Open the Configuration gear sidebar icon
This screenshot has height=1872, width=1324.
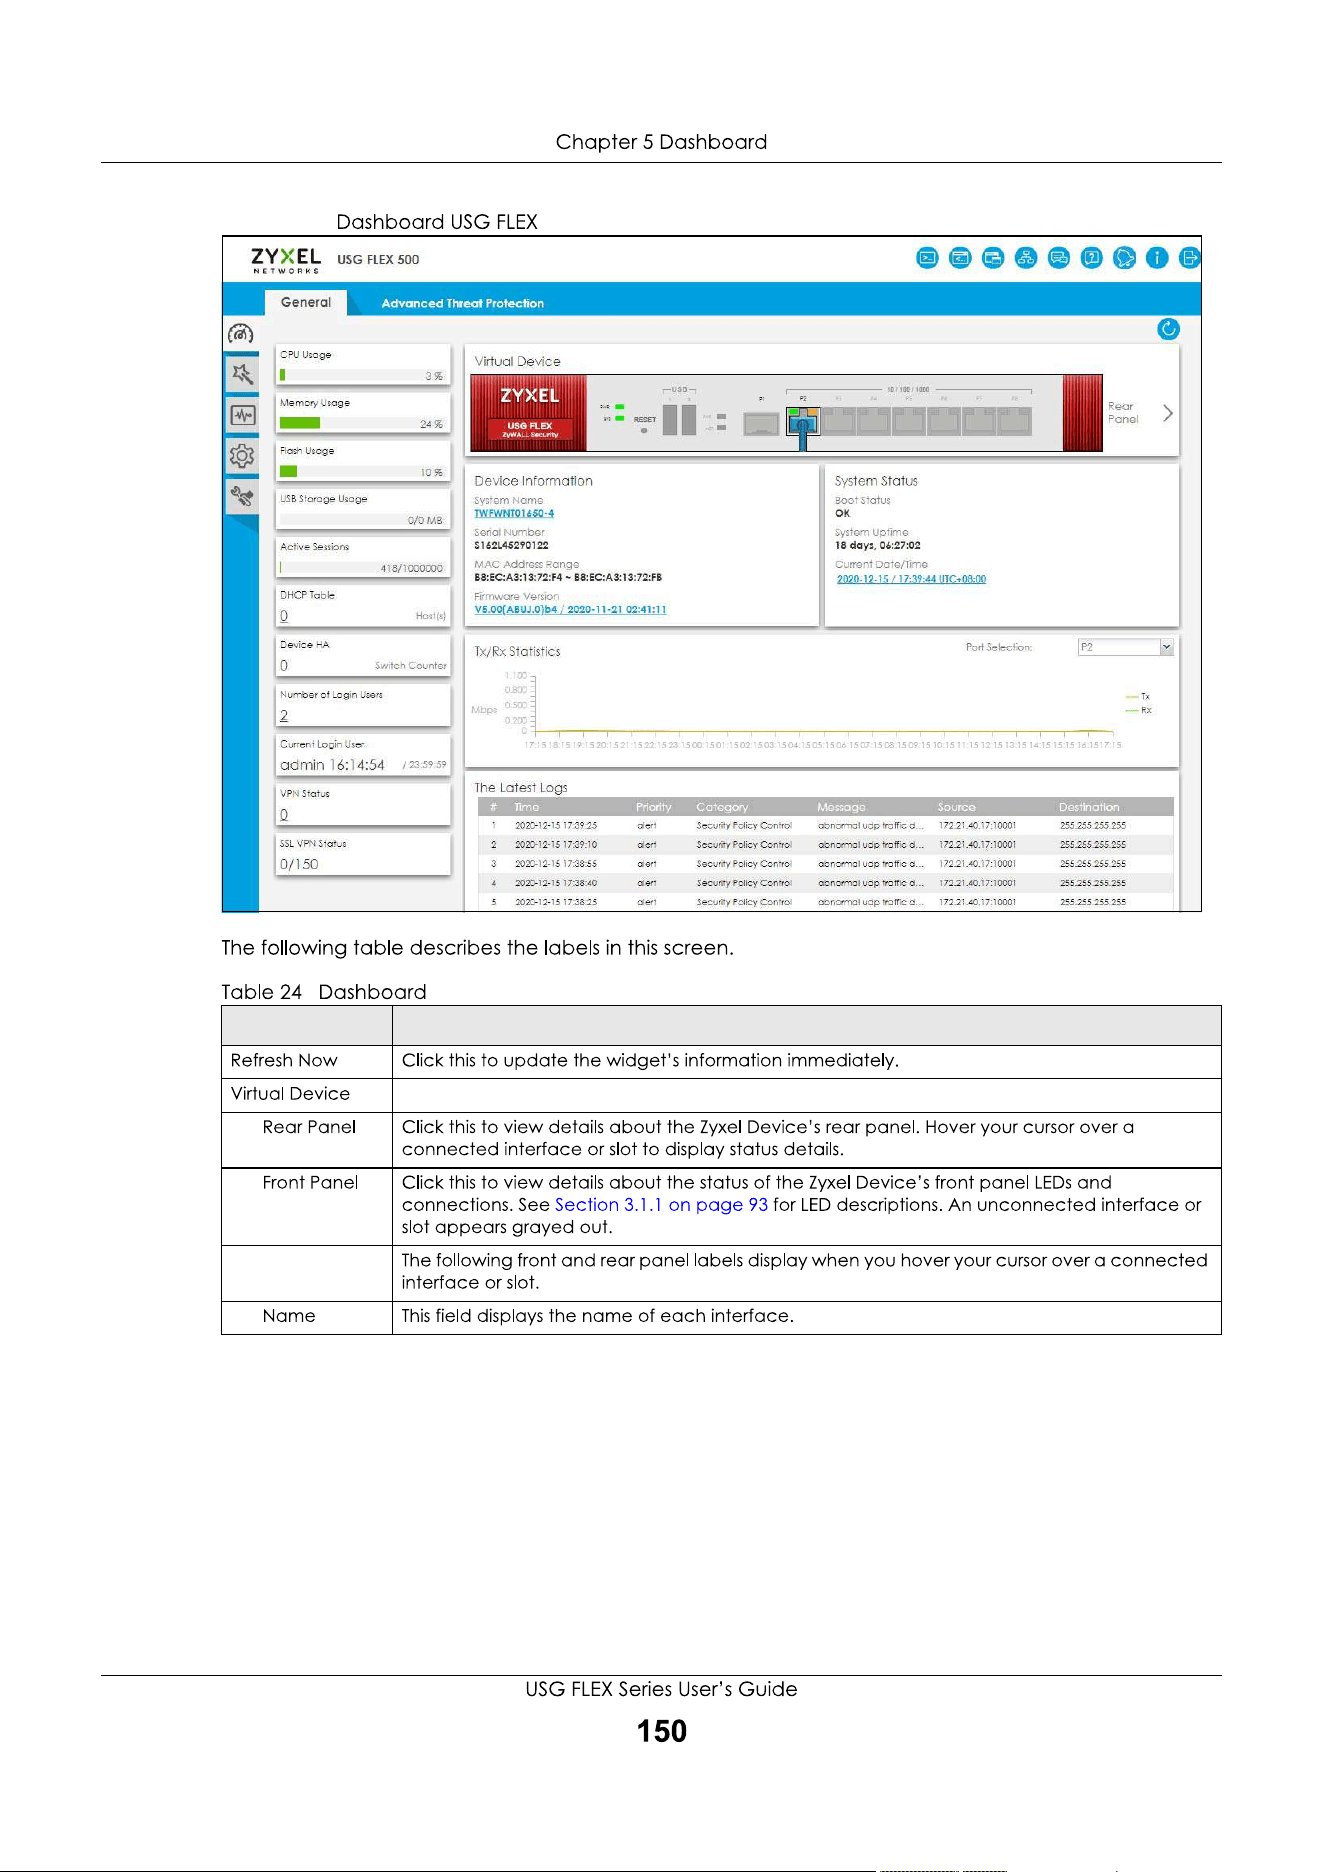[x=242, y=456]
